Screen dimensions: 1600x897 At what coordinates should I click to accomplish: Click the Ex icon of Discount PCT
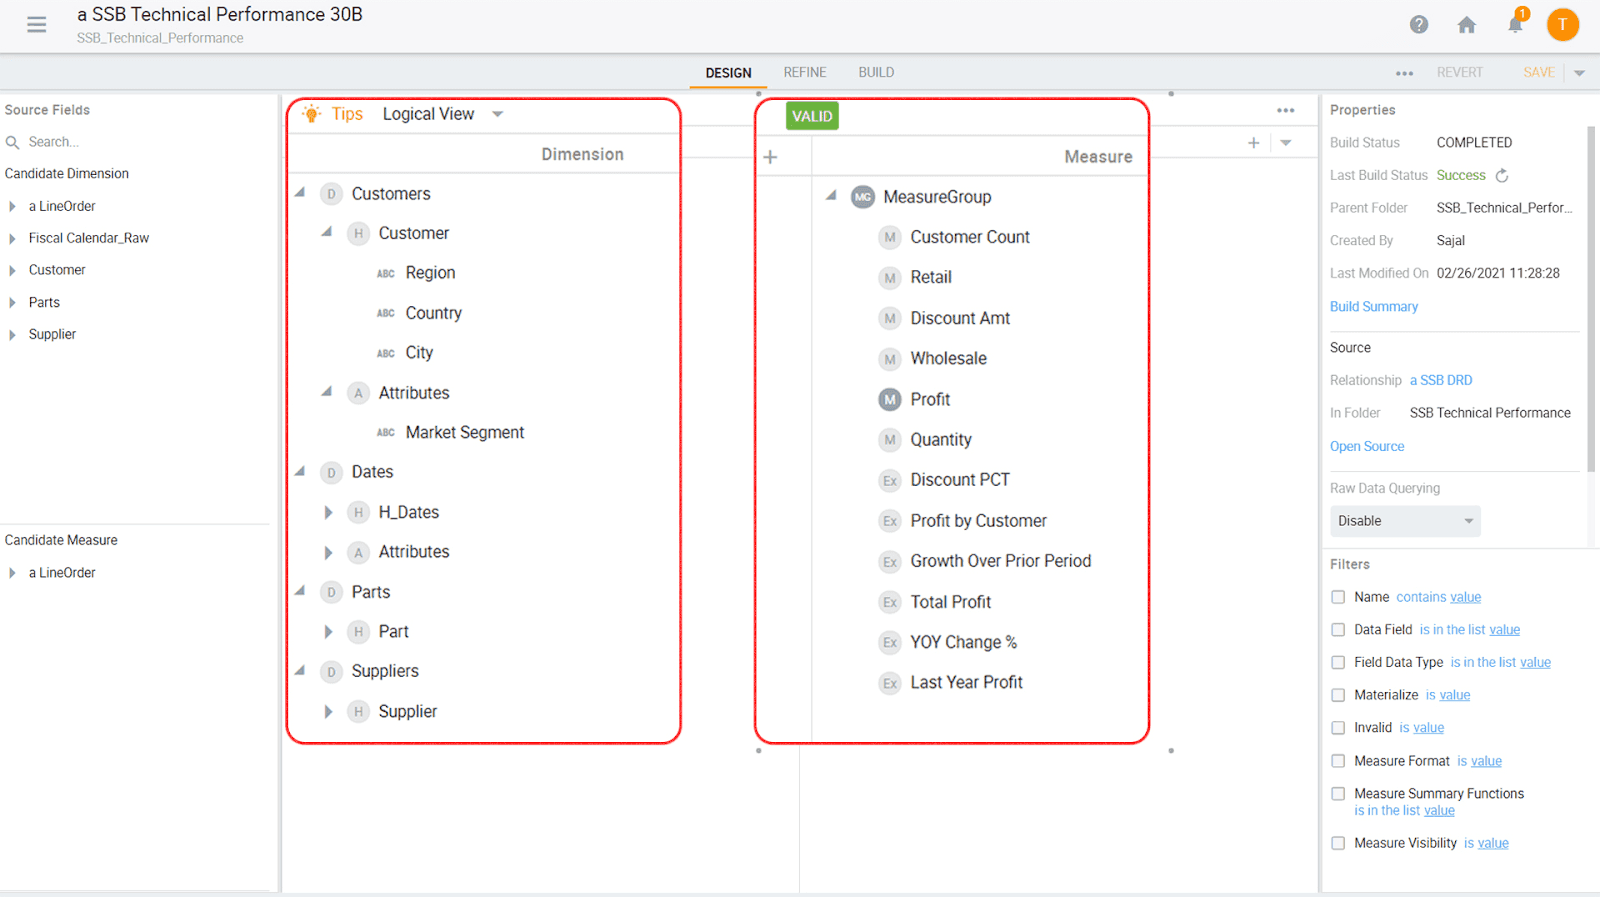click(890, 480)
